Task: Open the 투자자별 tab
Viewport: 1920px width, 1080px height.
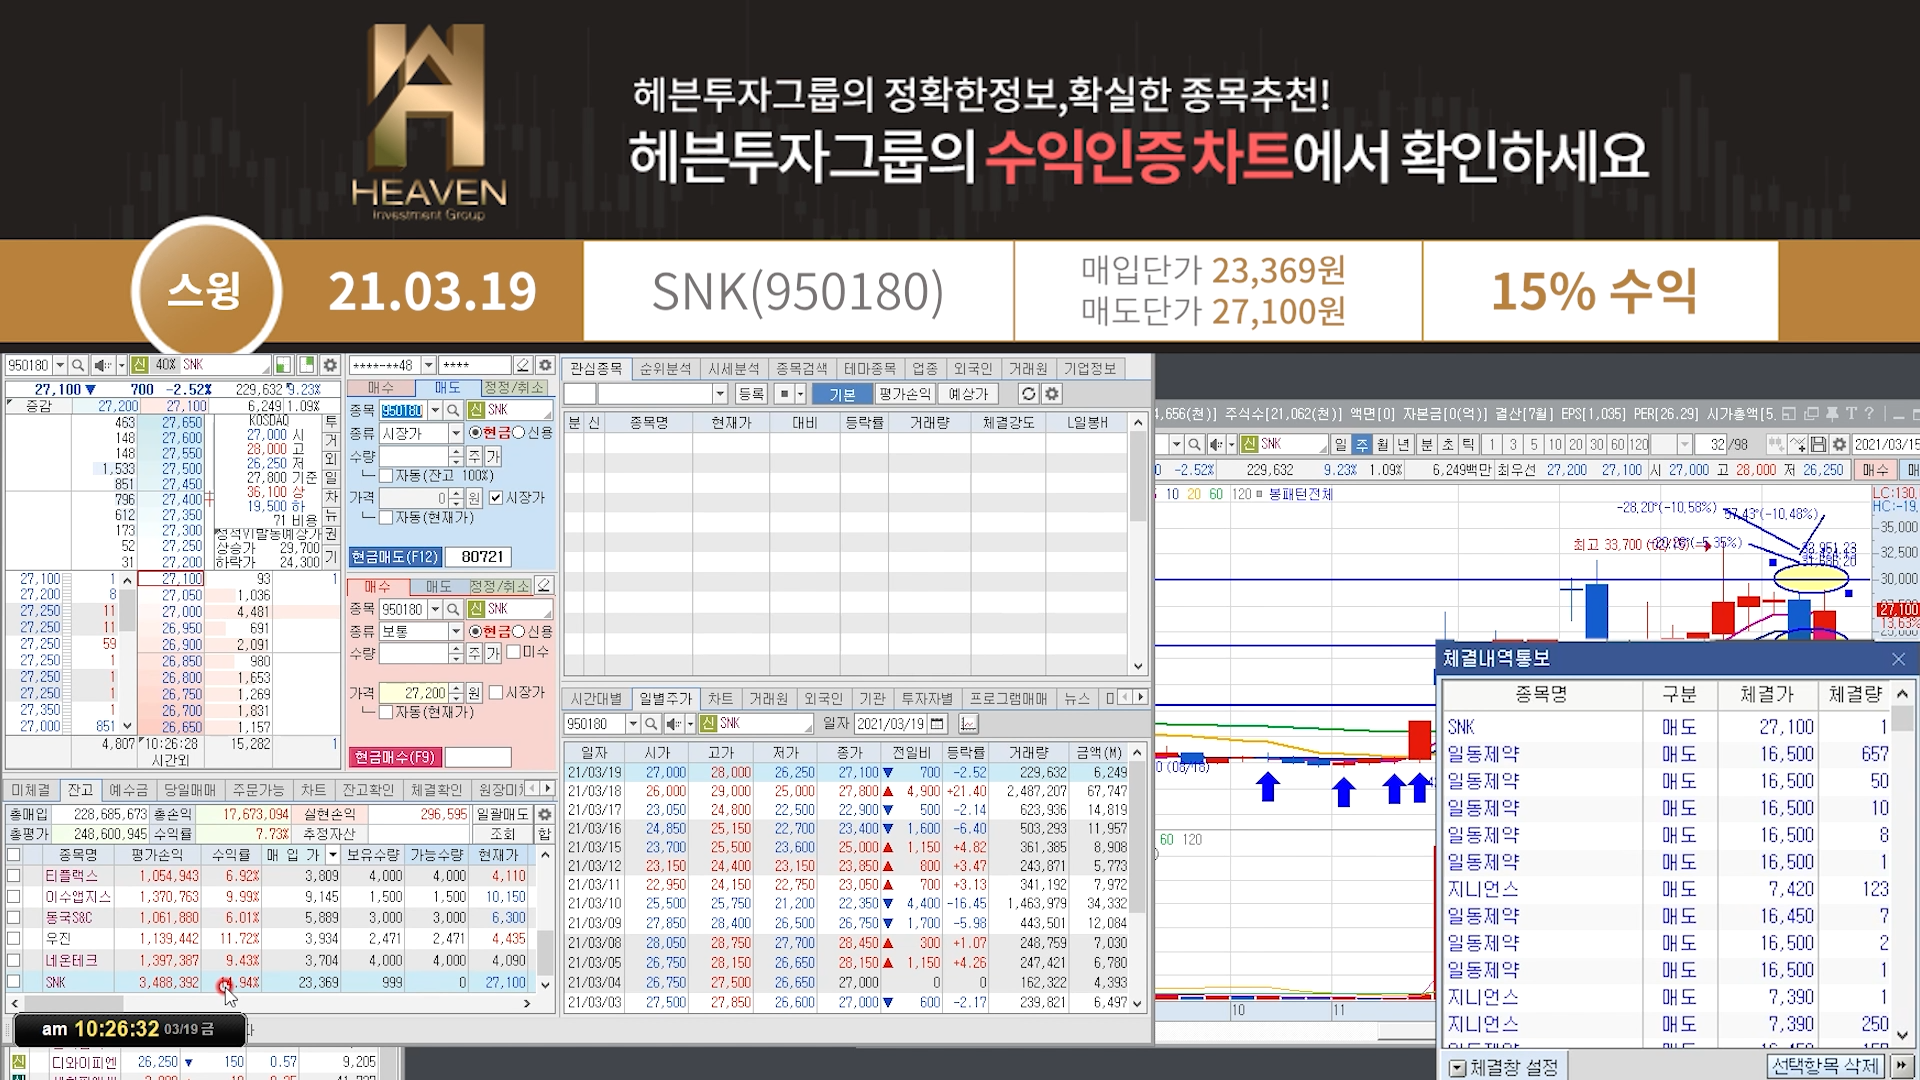Action: (927, 698)
